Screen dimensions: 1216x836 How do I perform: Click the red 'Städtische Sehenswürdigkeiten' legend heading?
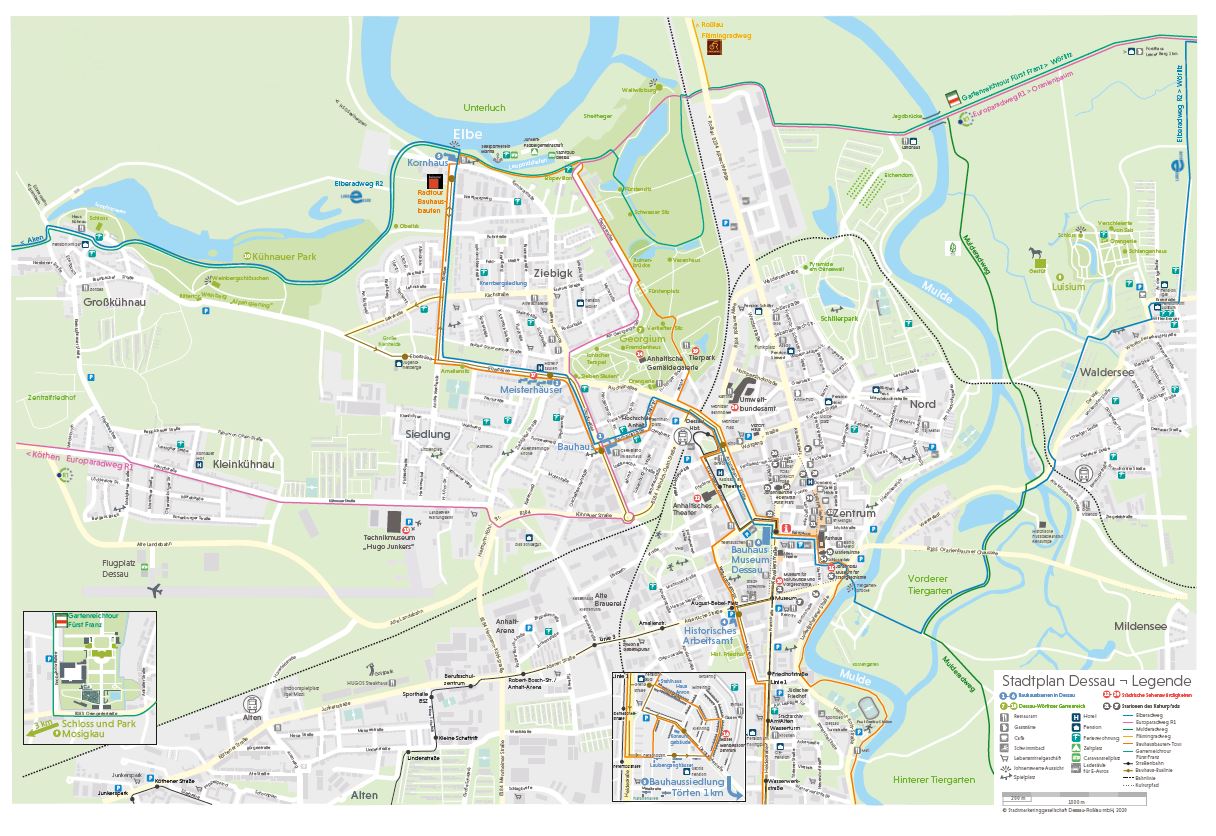1157,695
